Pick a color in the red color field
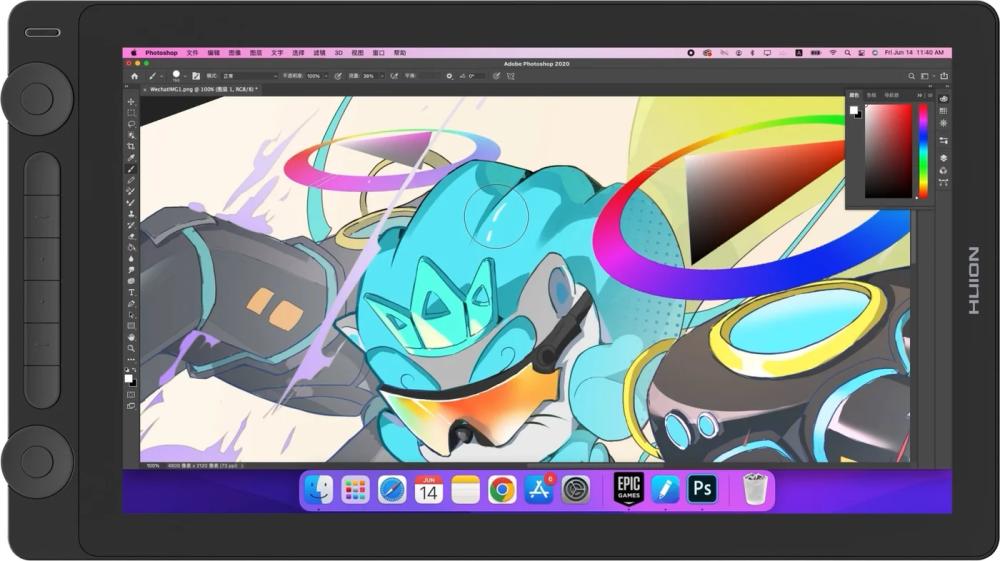Image resolution: width=1000 pixels, height=561 pixels. pos(888,151)
